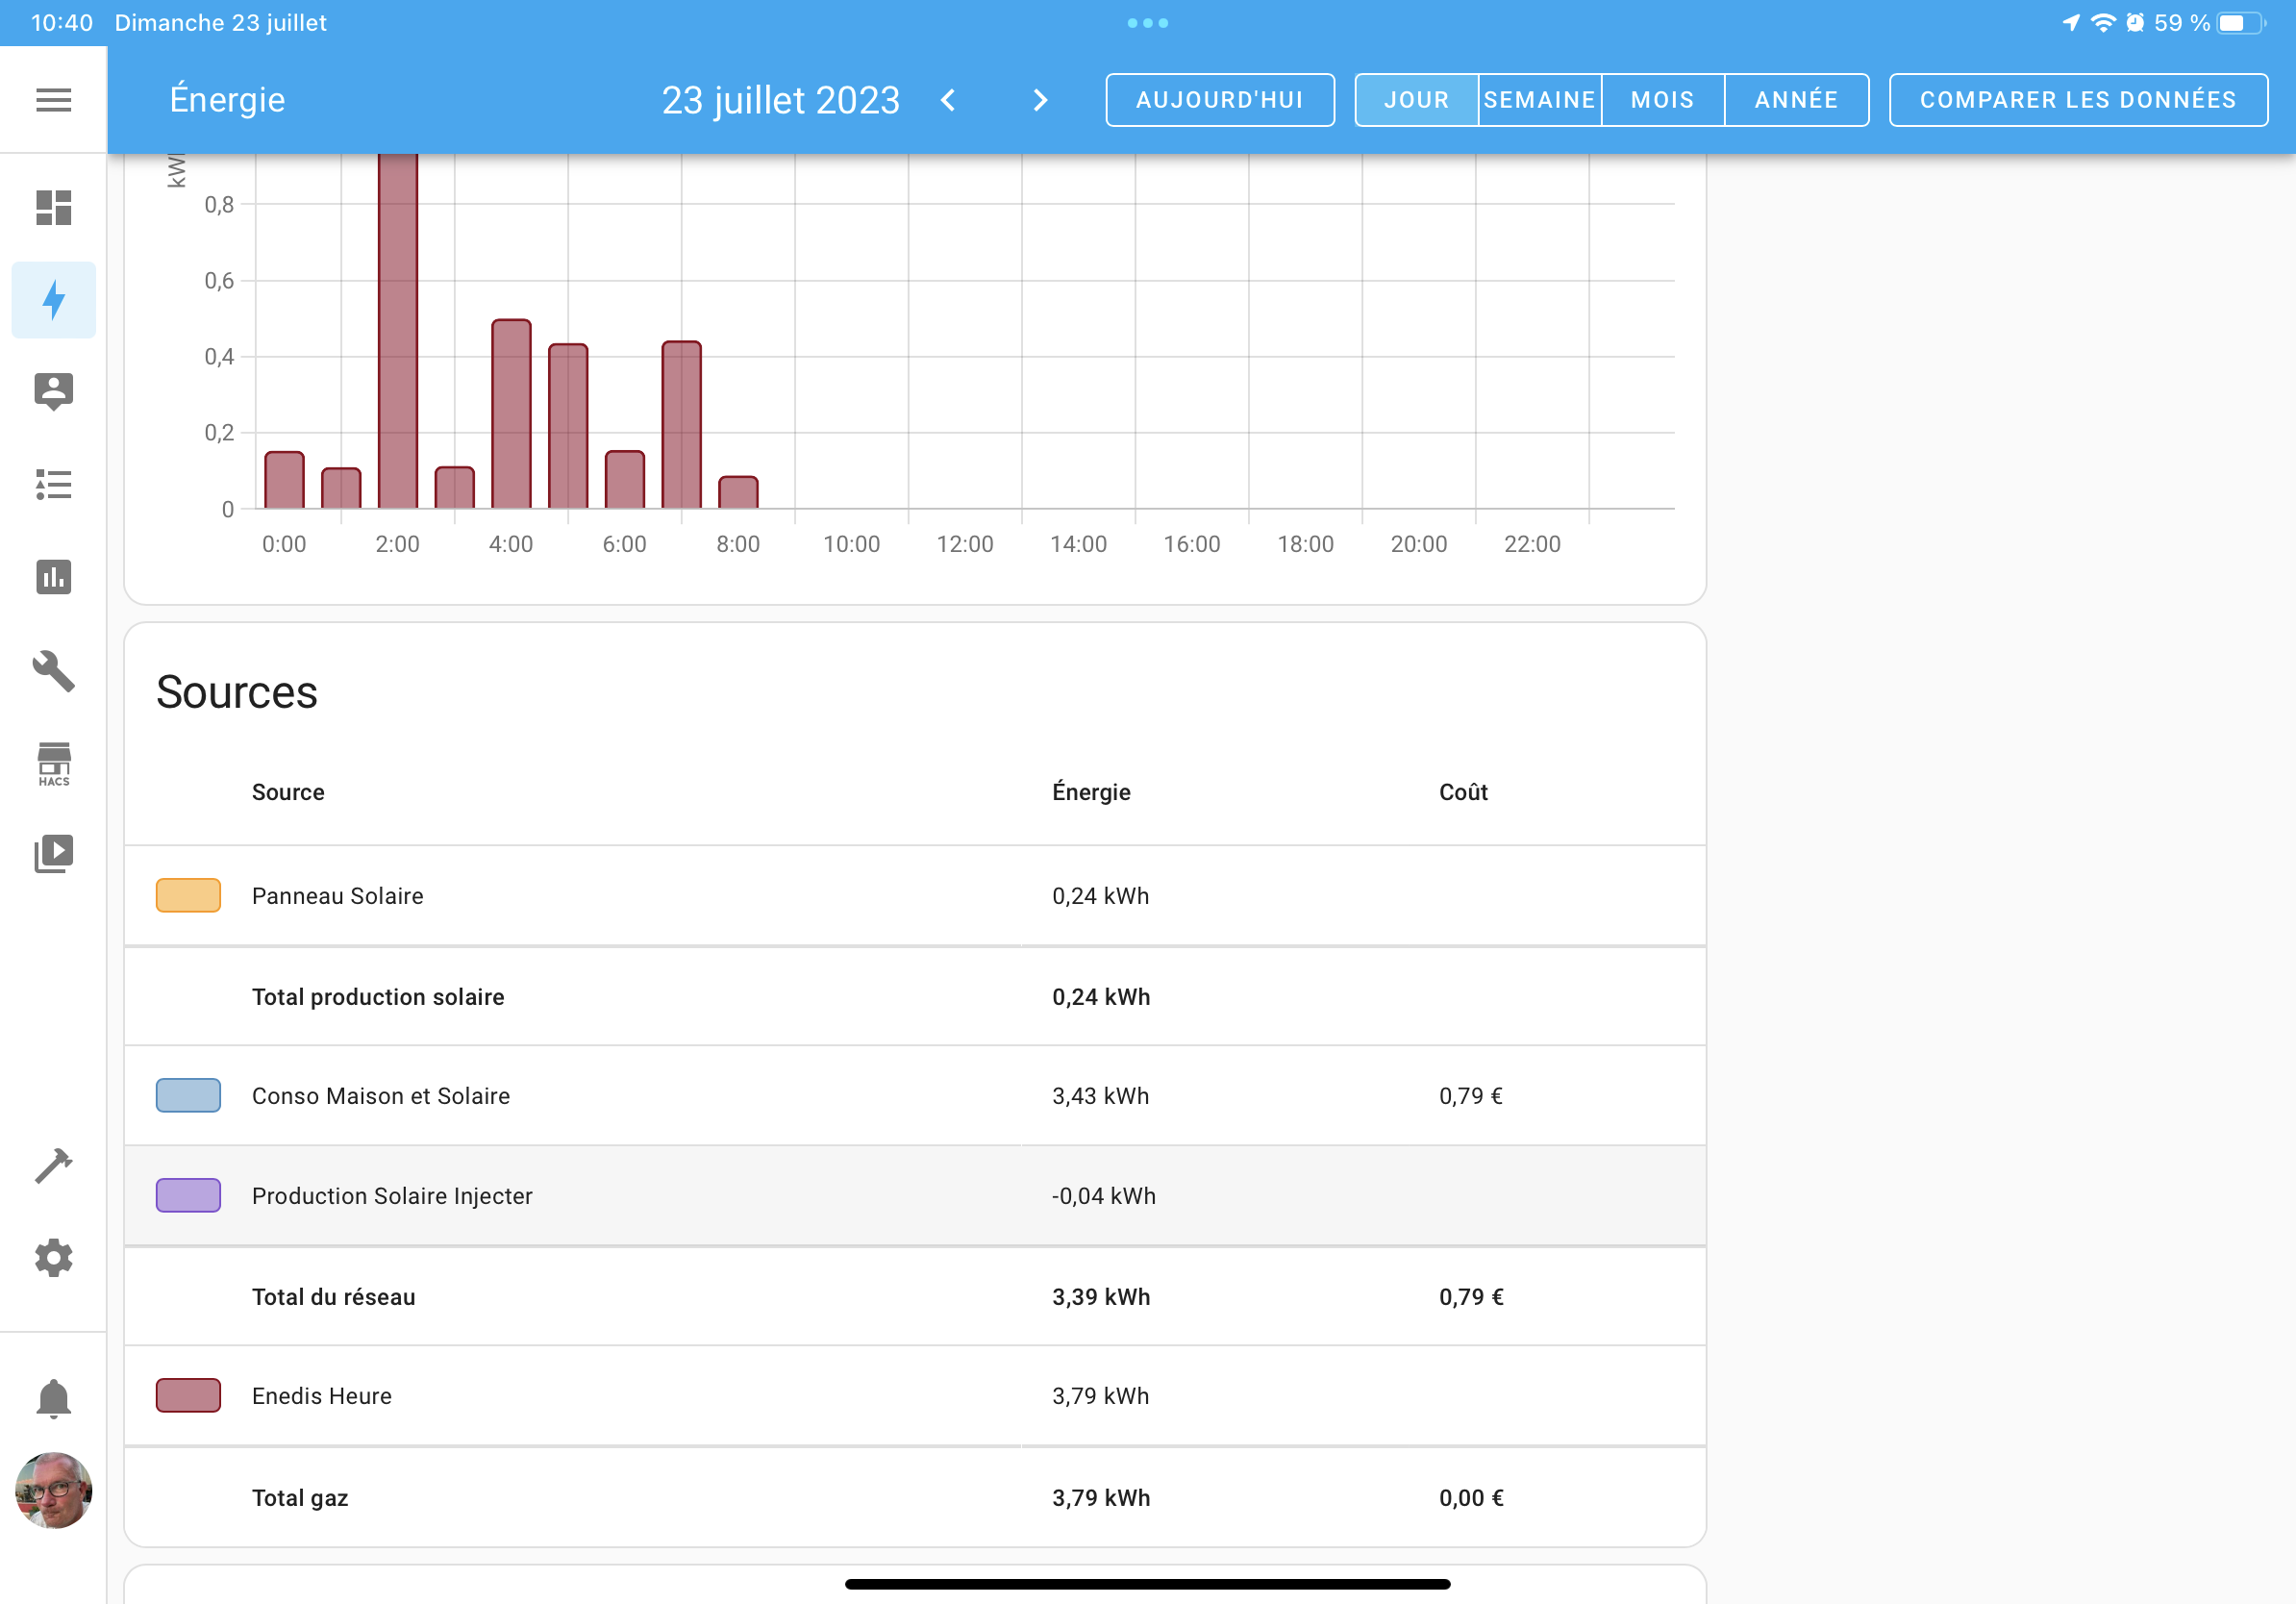Tap the three-dot multitasking indicator
2296x1604 pixels.
point(1147,22)
